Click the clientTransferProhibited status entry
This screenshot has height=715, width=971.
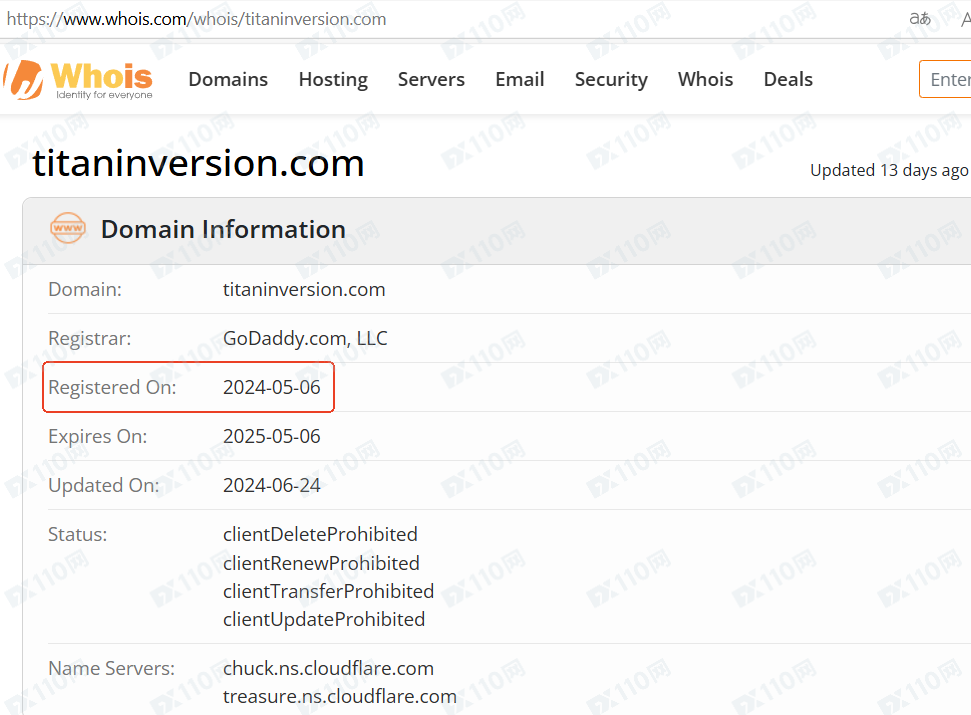point(328,591)
